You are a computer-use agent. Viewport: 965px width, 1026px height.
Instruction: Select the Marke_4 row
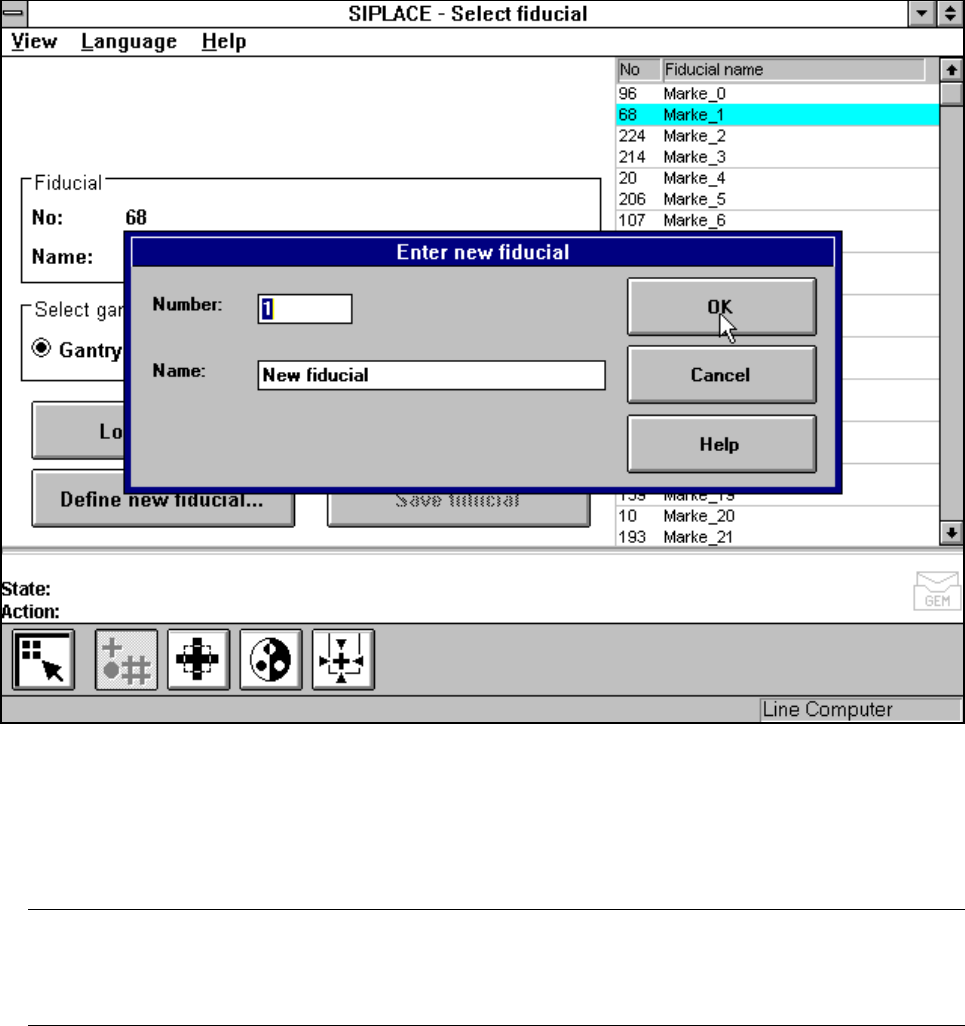click(777, 178)
